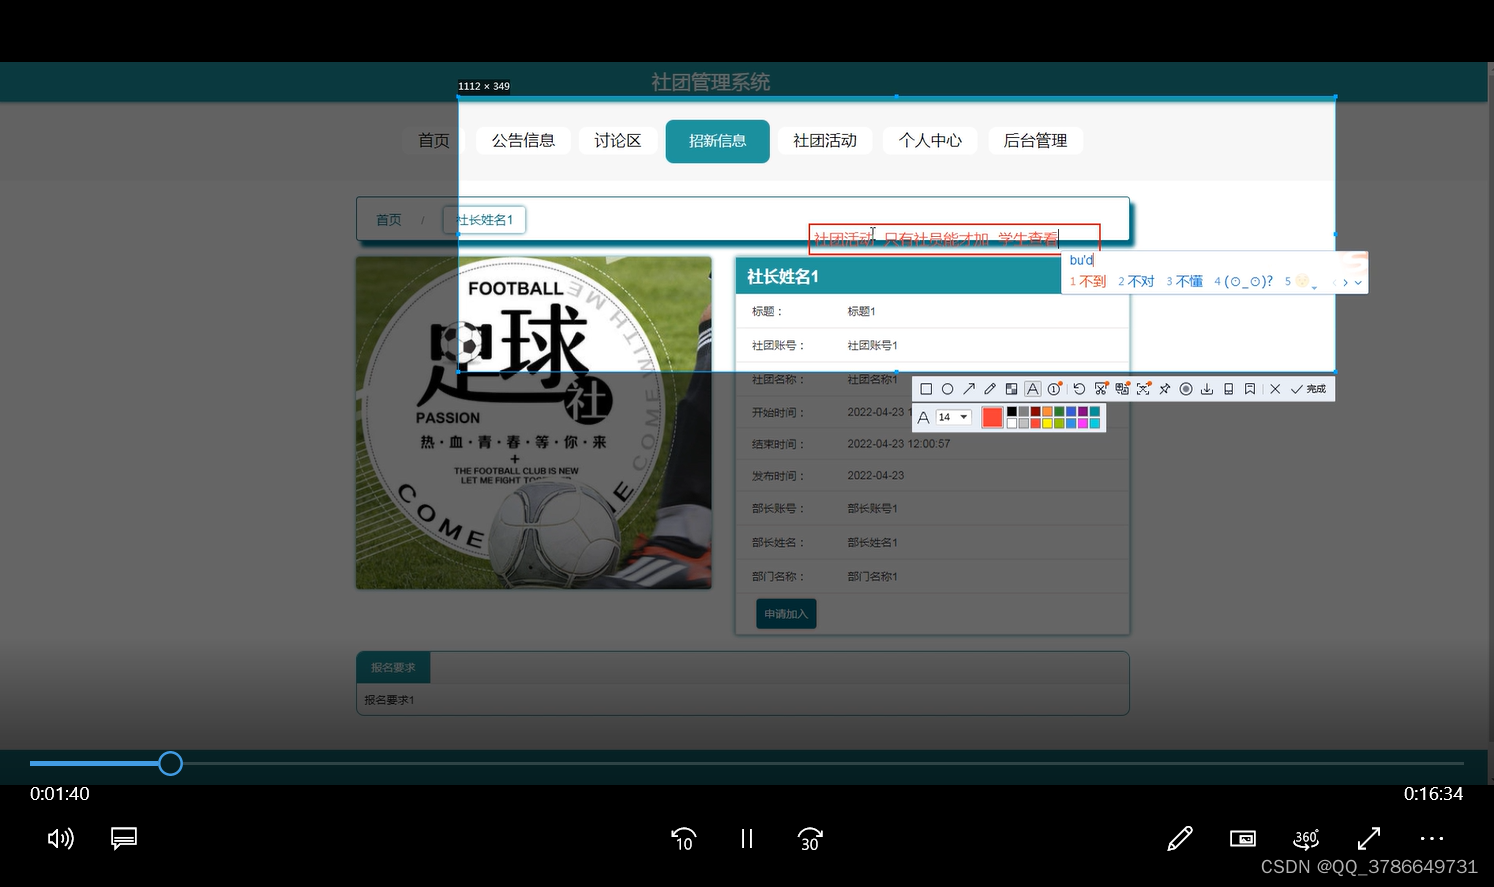Select the ellipse drawing tool
Screen dimensions: 1494x887
pos(947,389)
